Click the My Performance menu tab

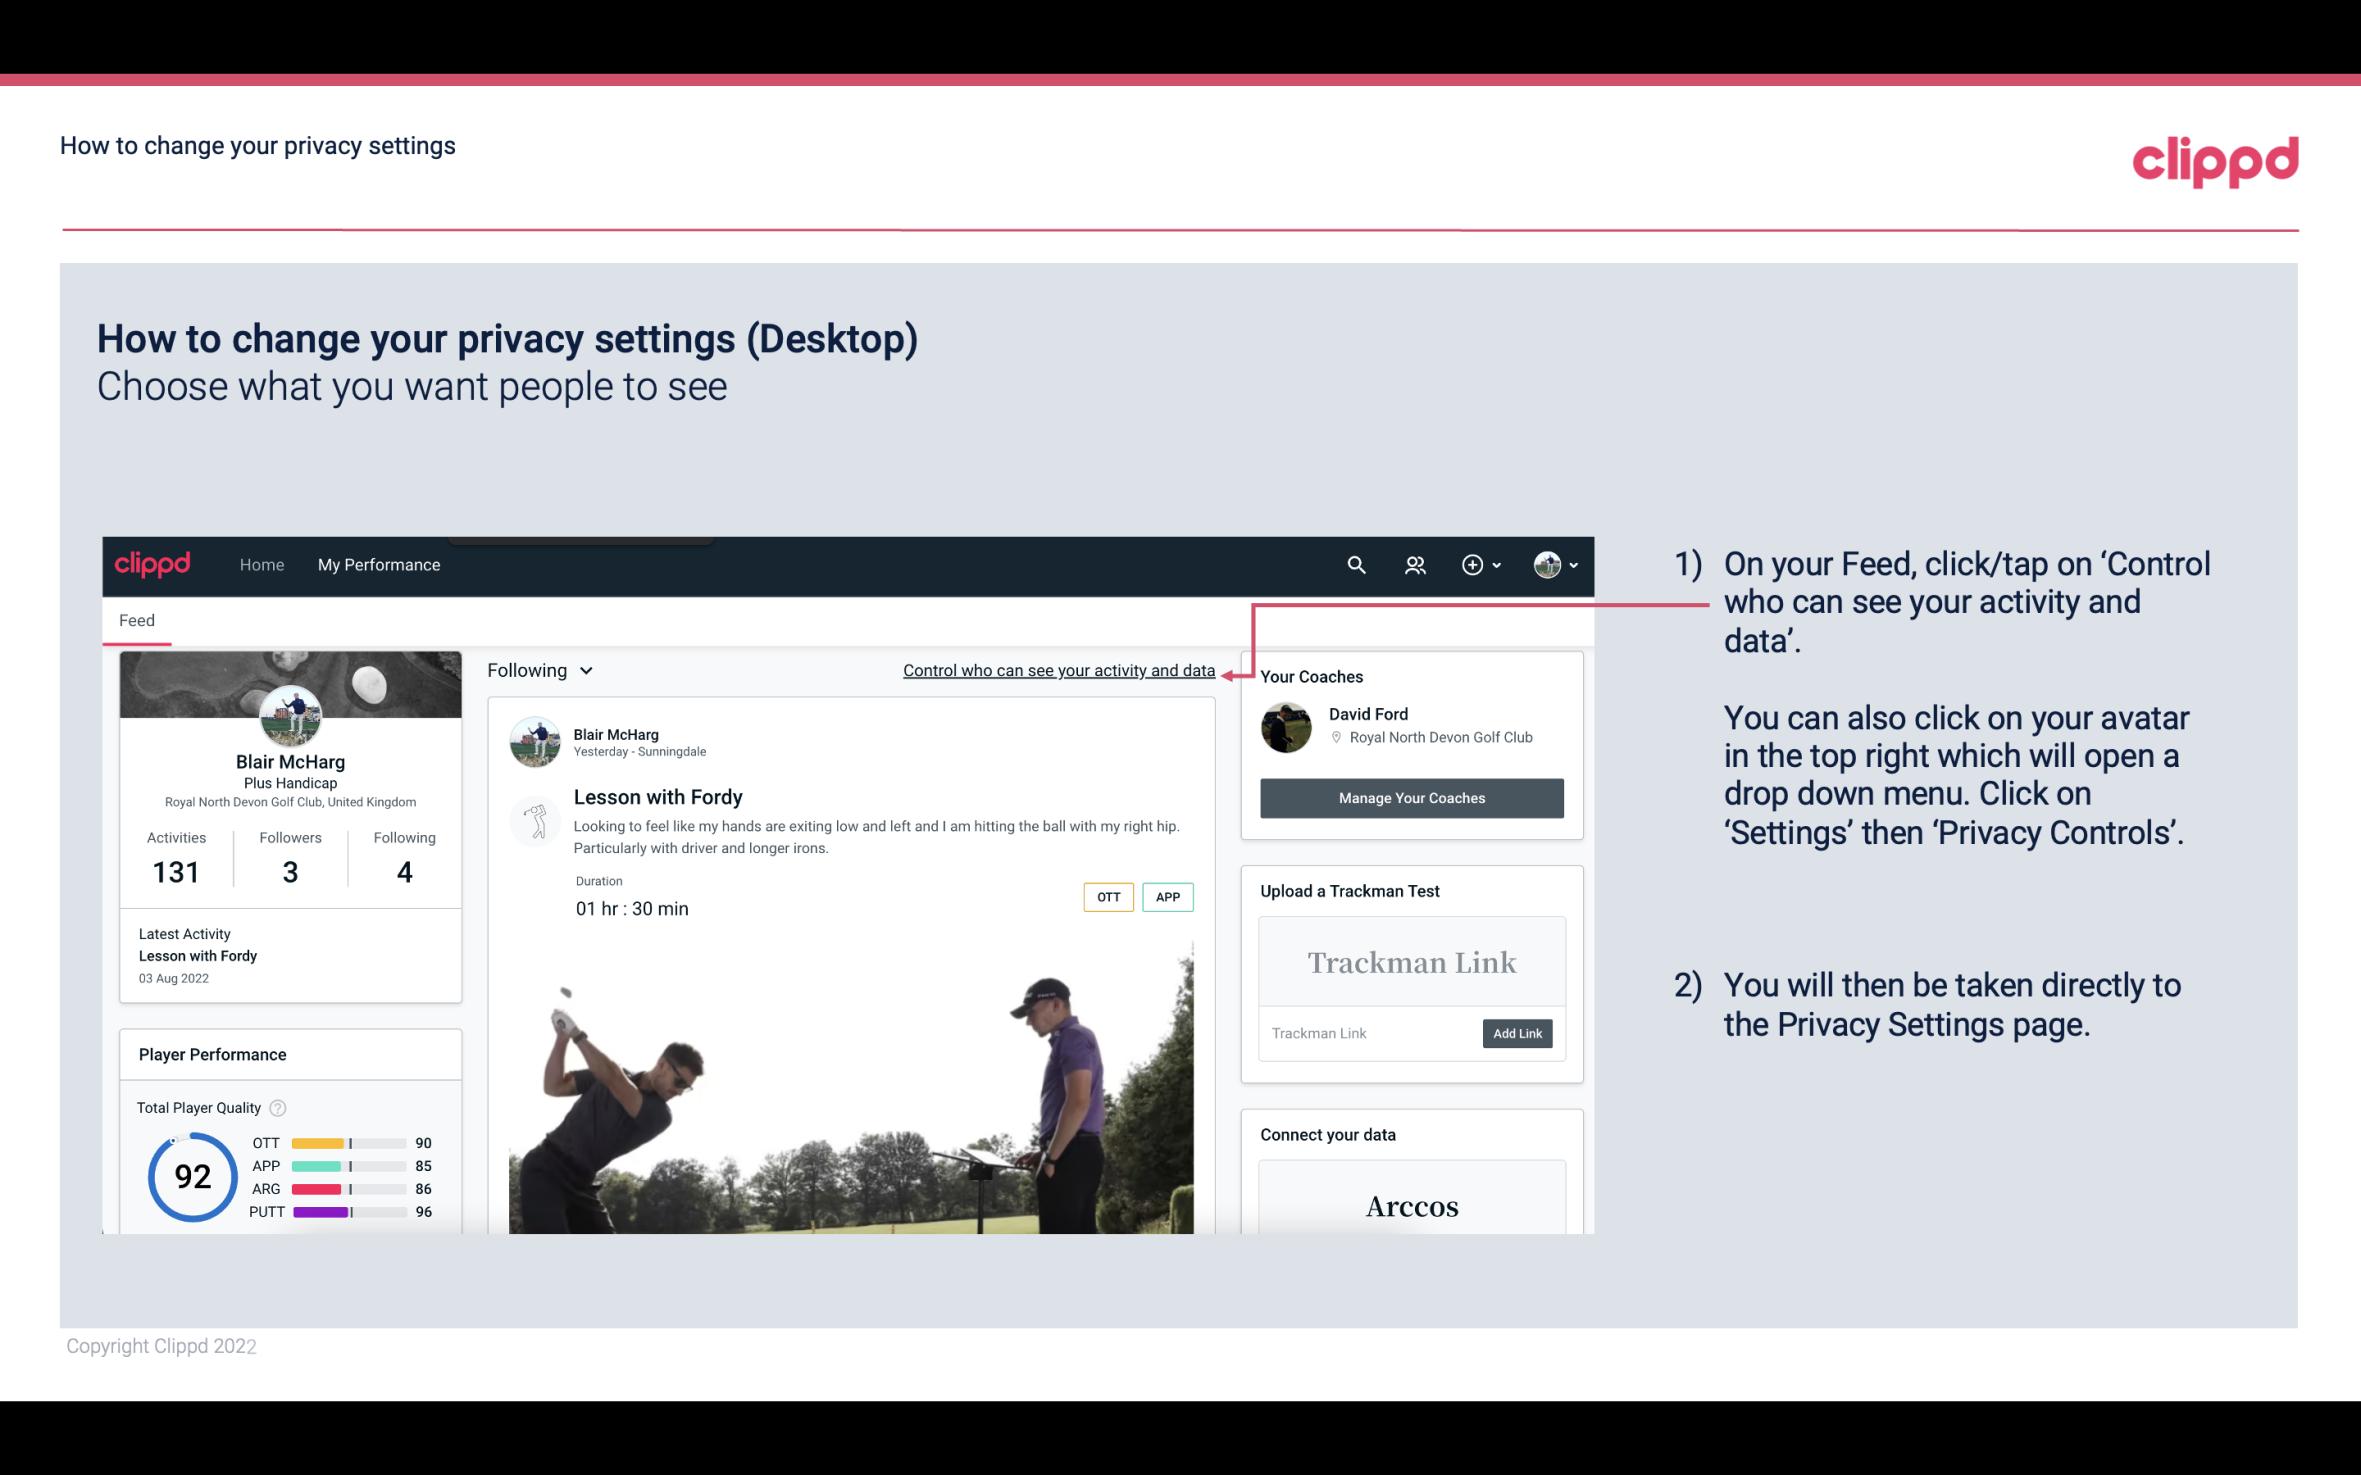pos(377,562)
